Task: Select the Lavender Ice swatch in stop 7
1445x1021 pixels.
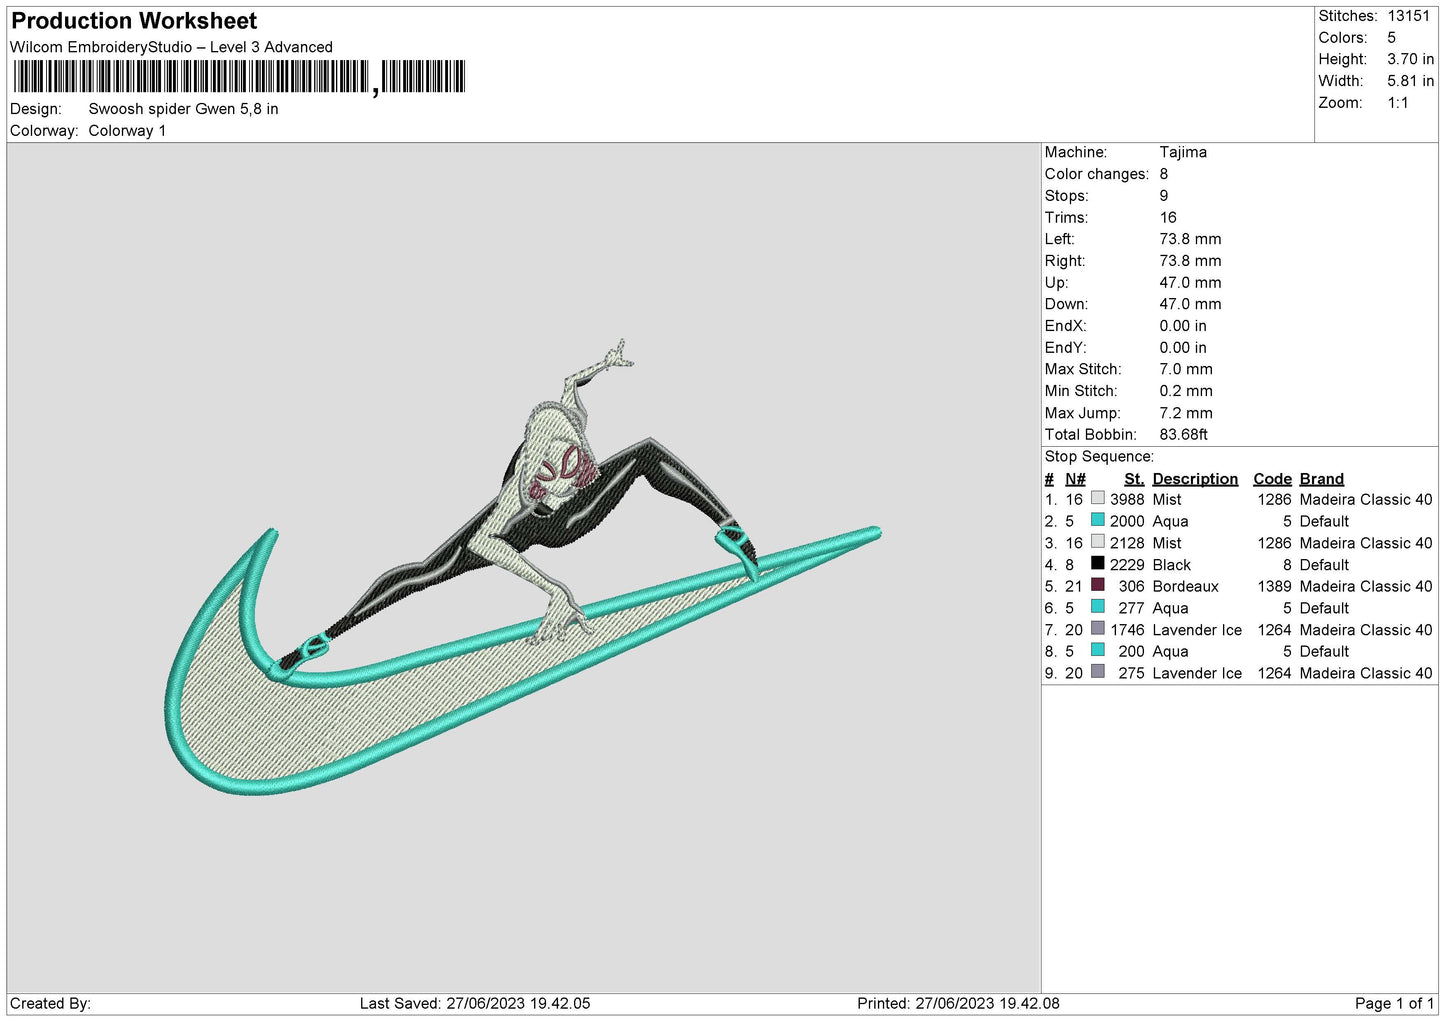Action: tap(1097, 628)
